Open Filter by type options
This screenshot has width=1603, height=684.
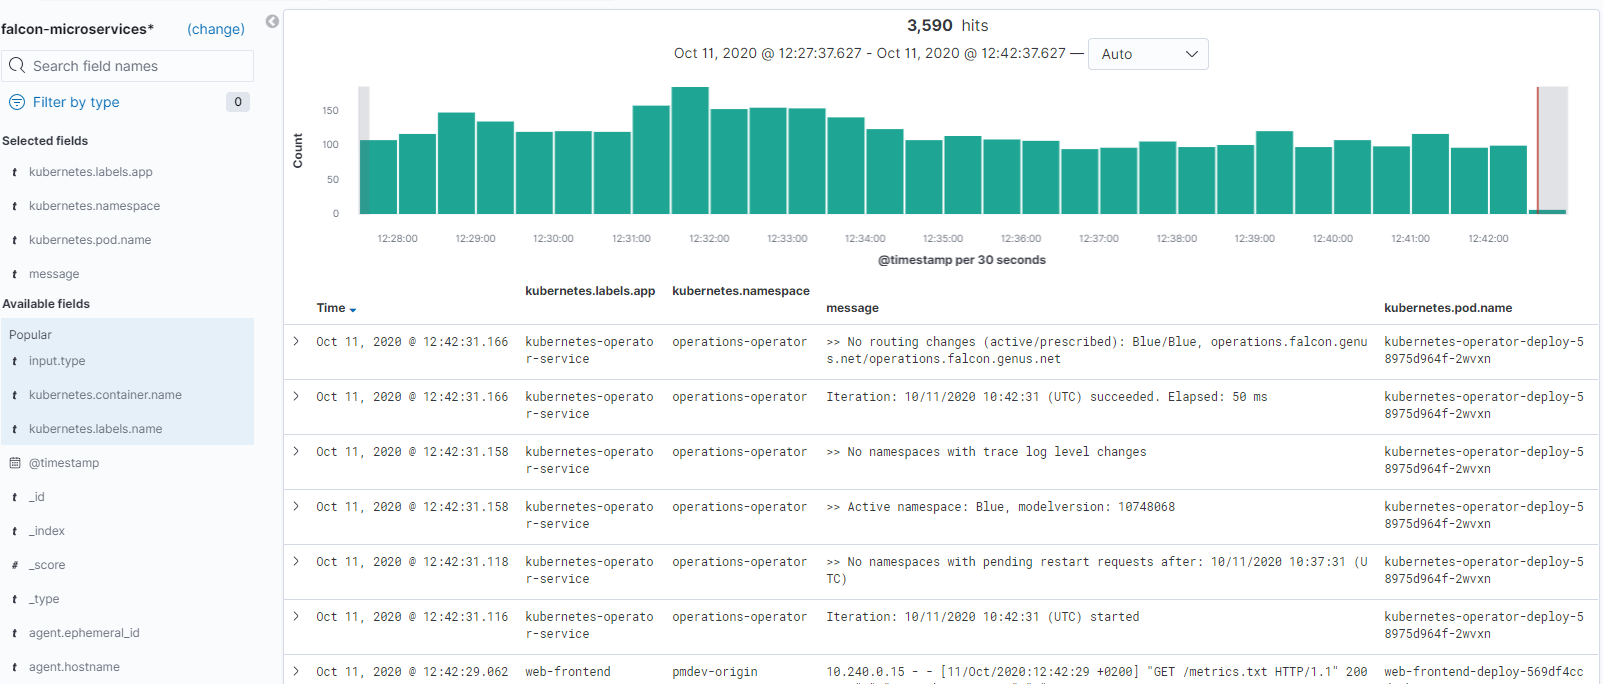(76, 102)
